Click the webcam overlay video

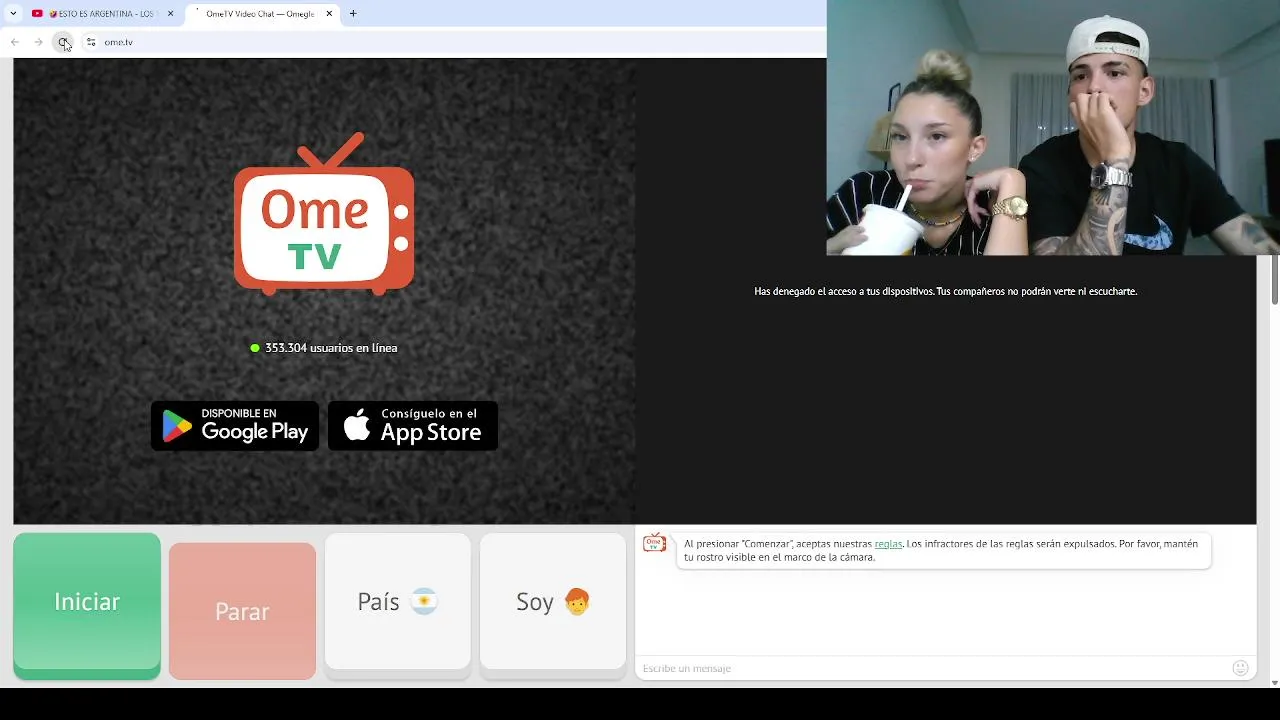pos(1053,128)
